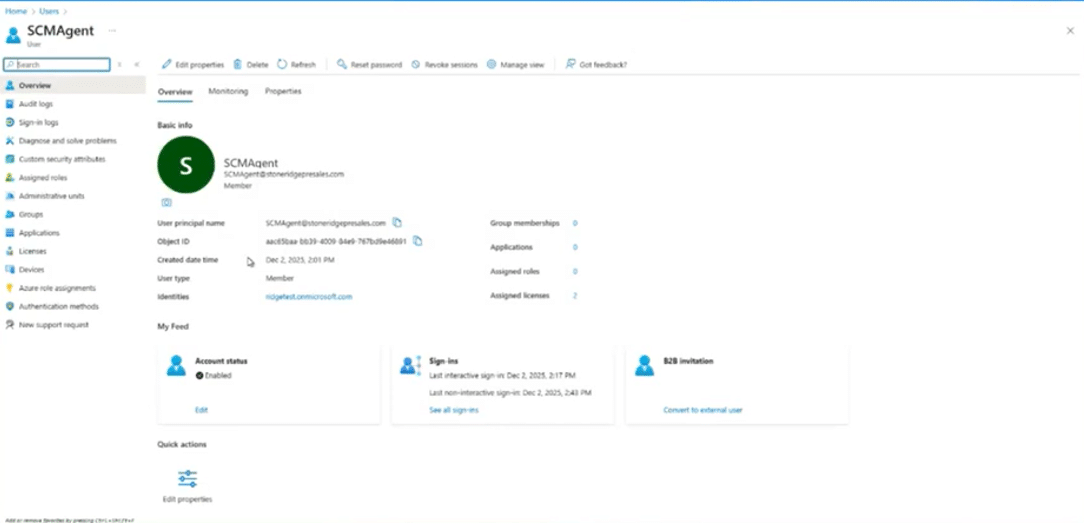Click the Sign-ins card icon
1084x529 pixels.
[x=411, y=365]
